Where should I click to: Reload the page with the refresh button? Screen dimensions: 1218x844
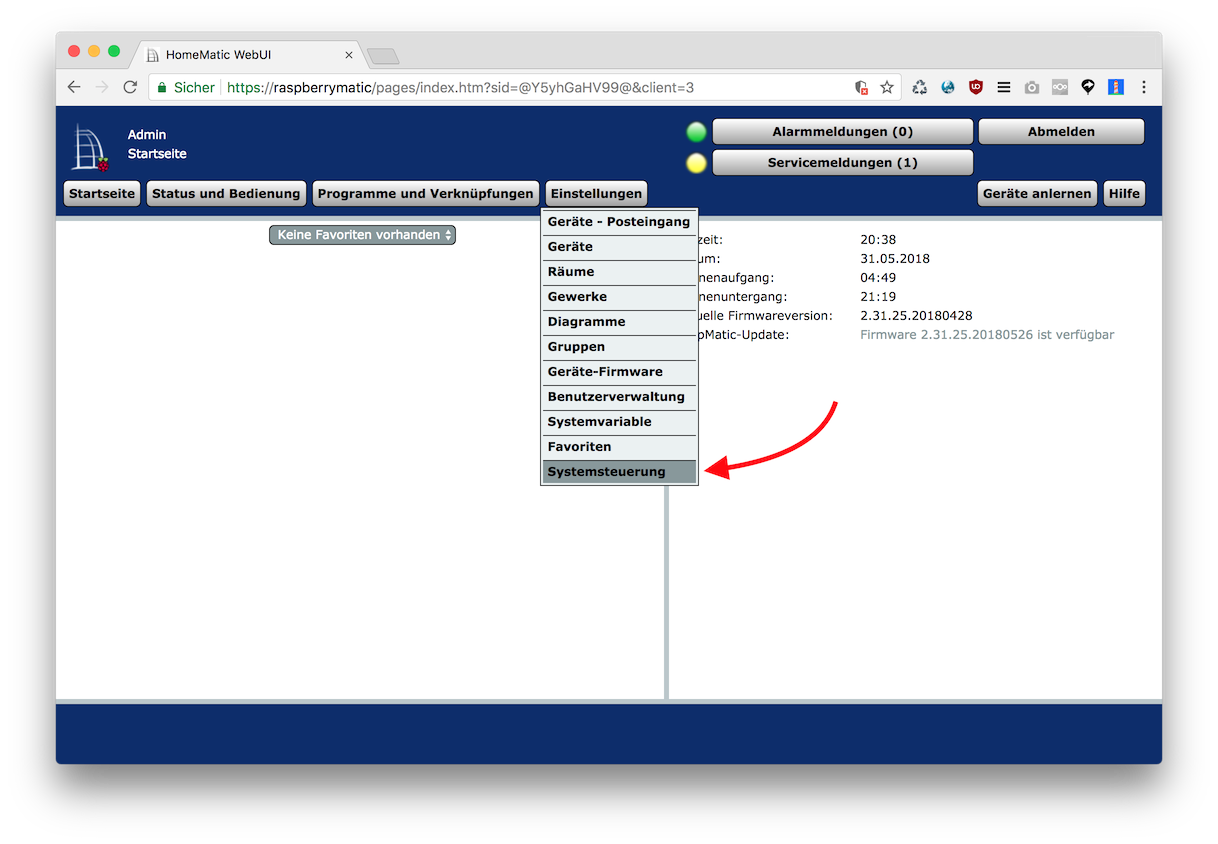[130, 88]
